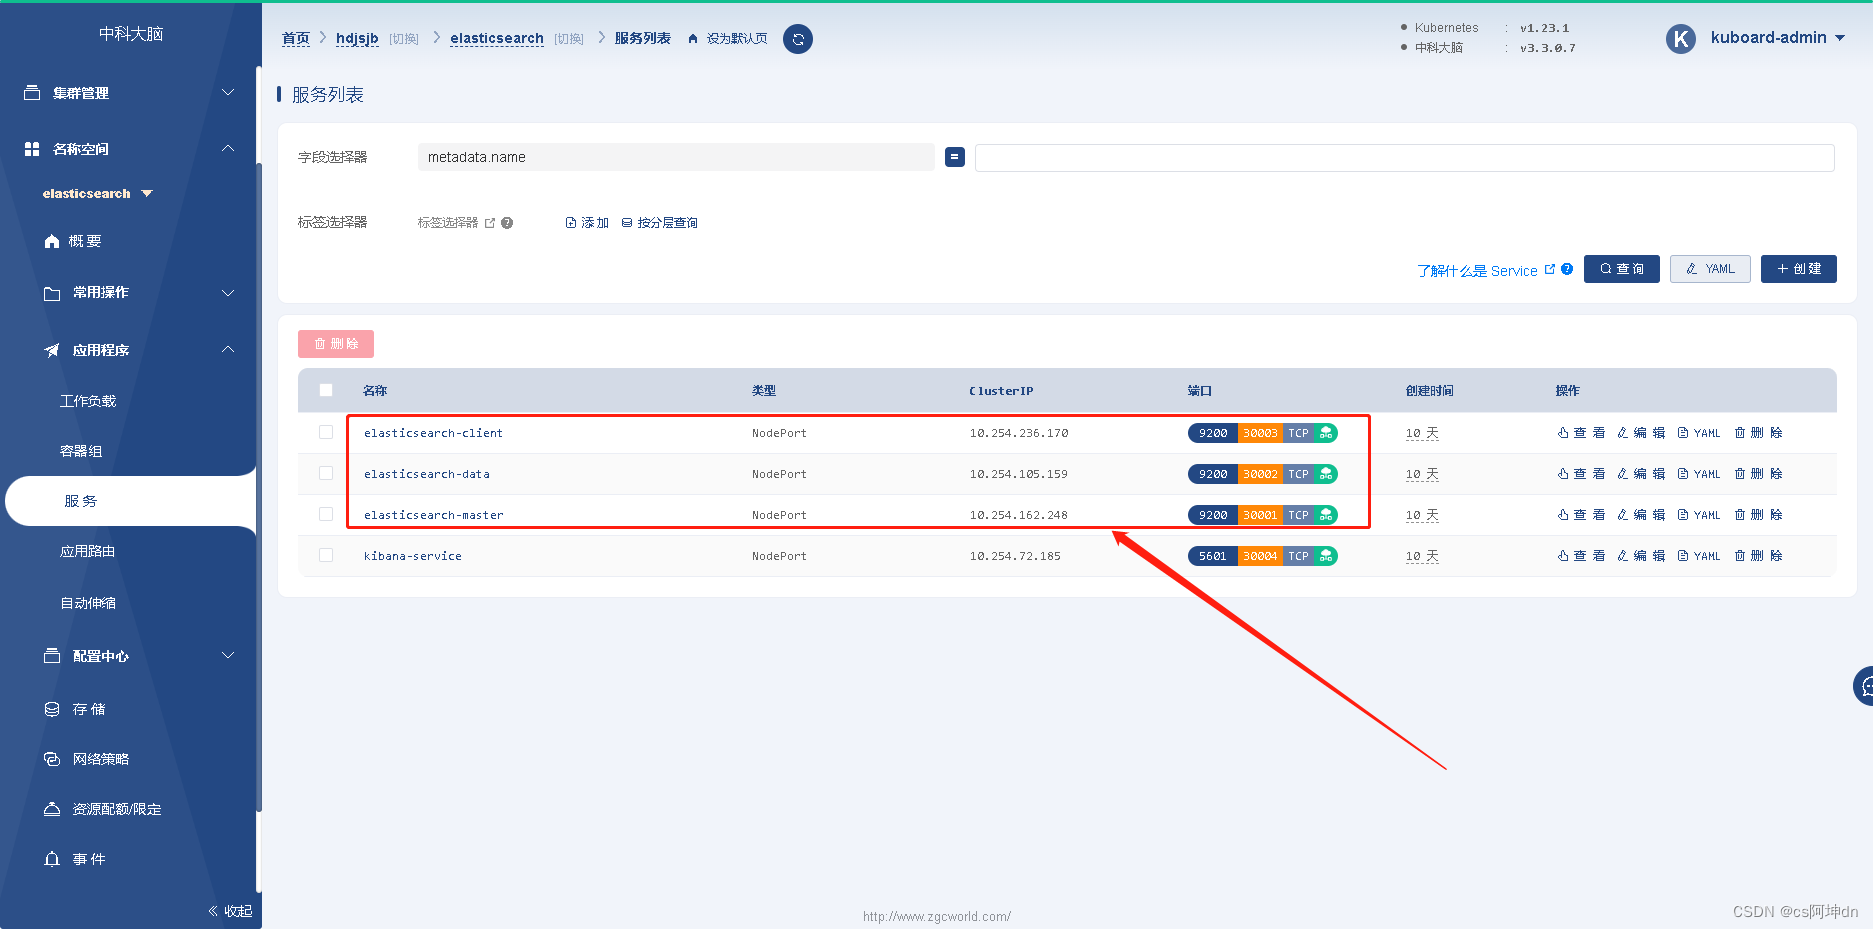Open 容器组 in the sidebar
Screen dimensions: 1873x929
pos(81,451)
